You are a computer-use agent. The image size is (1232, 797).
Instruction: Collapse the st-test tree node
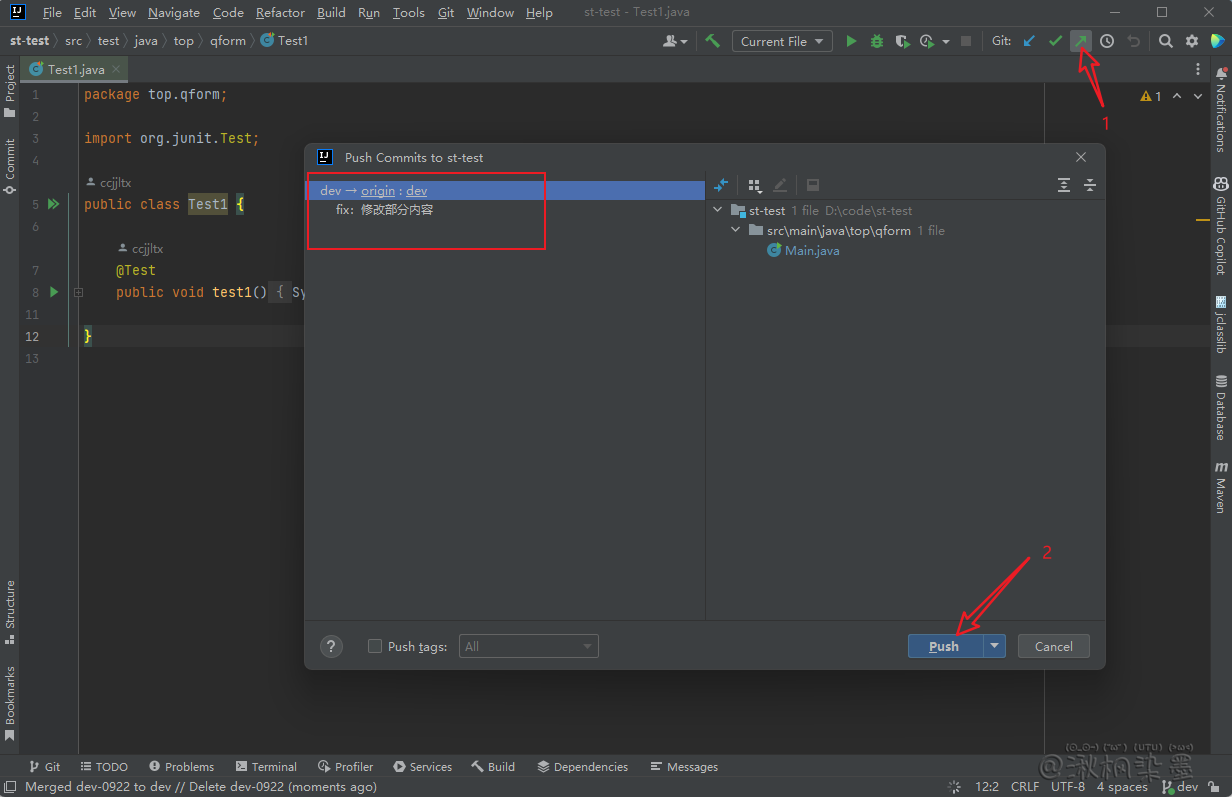pos(718,211)
